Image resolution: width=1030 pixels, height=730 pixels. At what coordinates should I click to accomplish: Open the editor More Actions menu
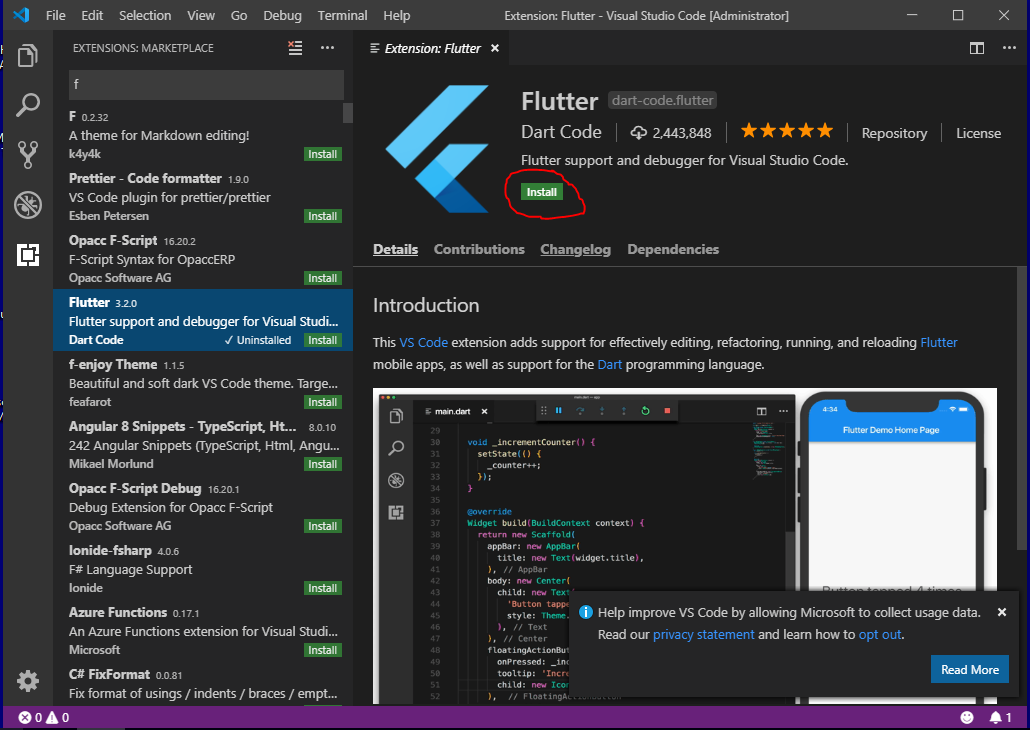1009,47
